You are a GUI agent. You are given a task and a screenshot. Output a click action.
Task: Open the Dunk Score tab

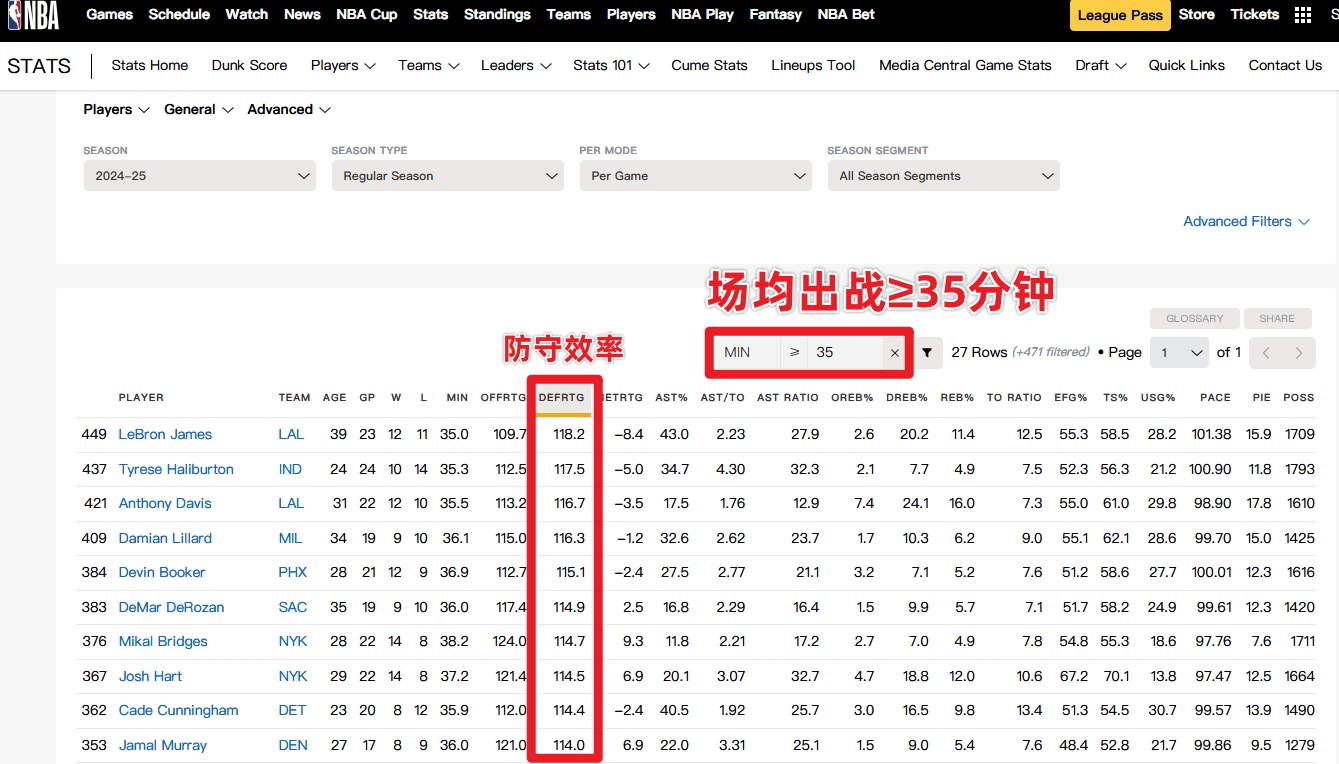click(x=249, y=66)
